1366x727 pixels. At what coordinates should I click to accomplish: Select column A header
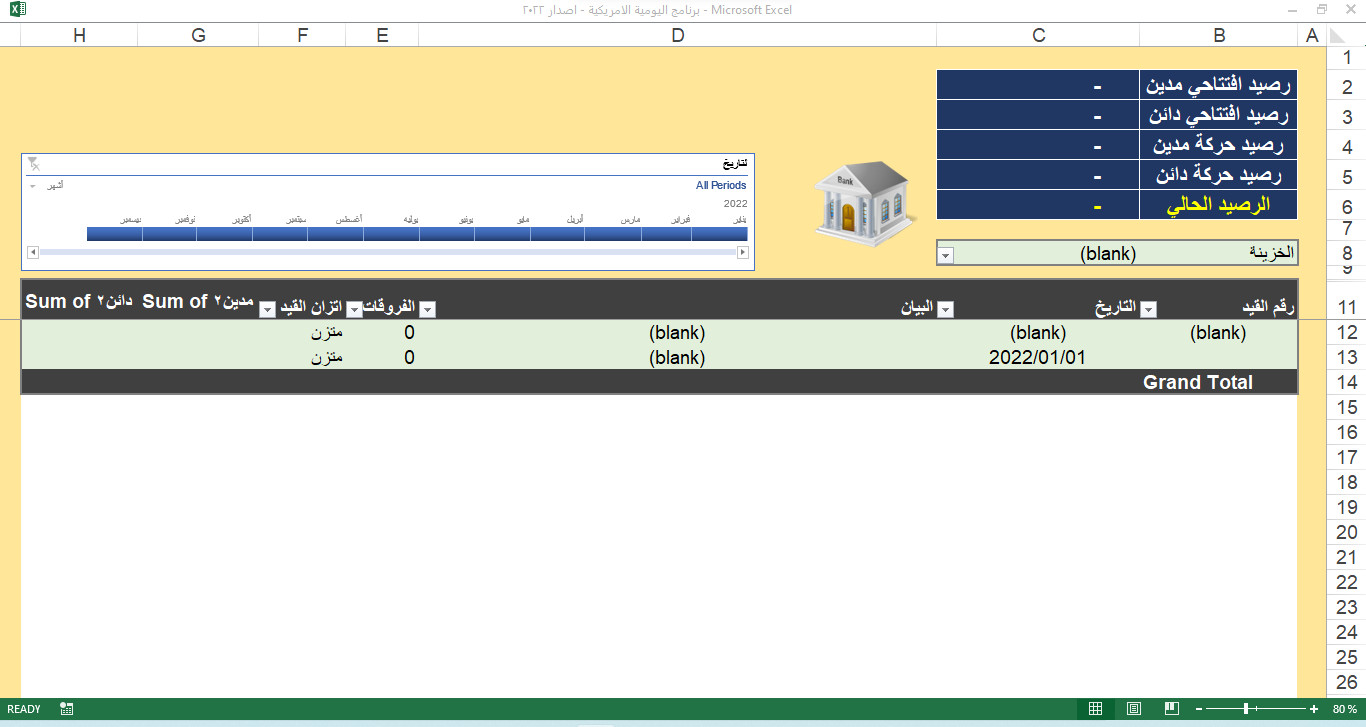click(1312, 36)
